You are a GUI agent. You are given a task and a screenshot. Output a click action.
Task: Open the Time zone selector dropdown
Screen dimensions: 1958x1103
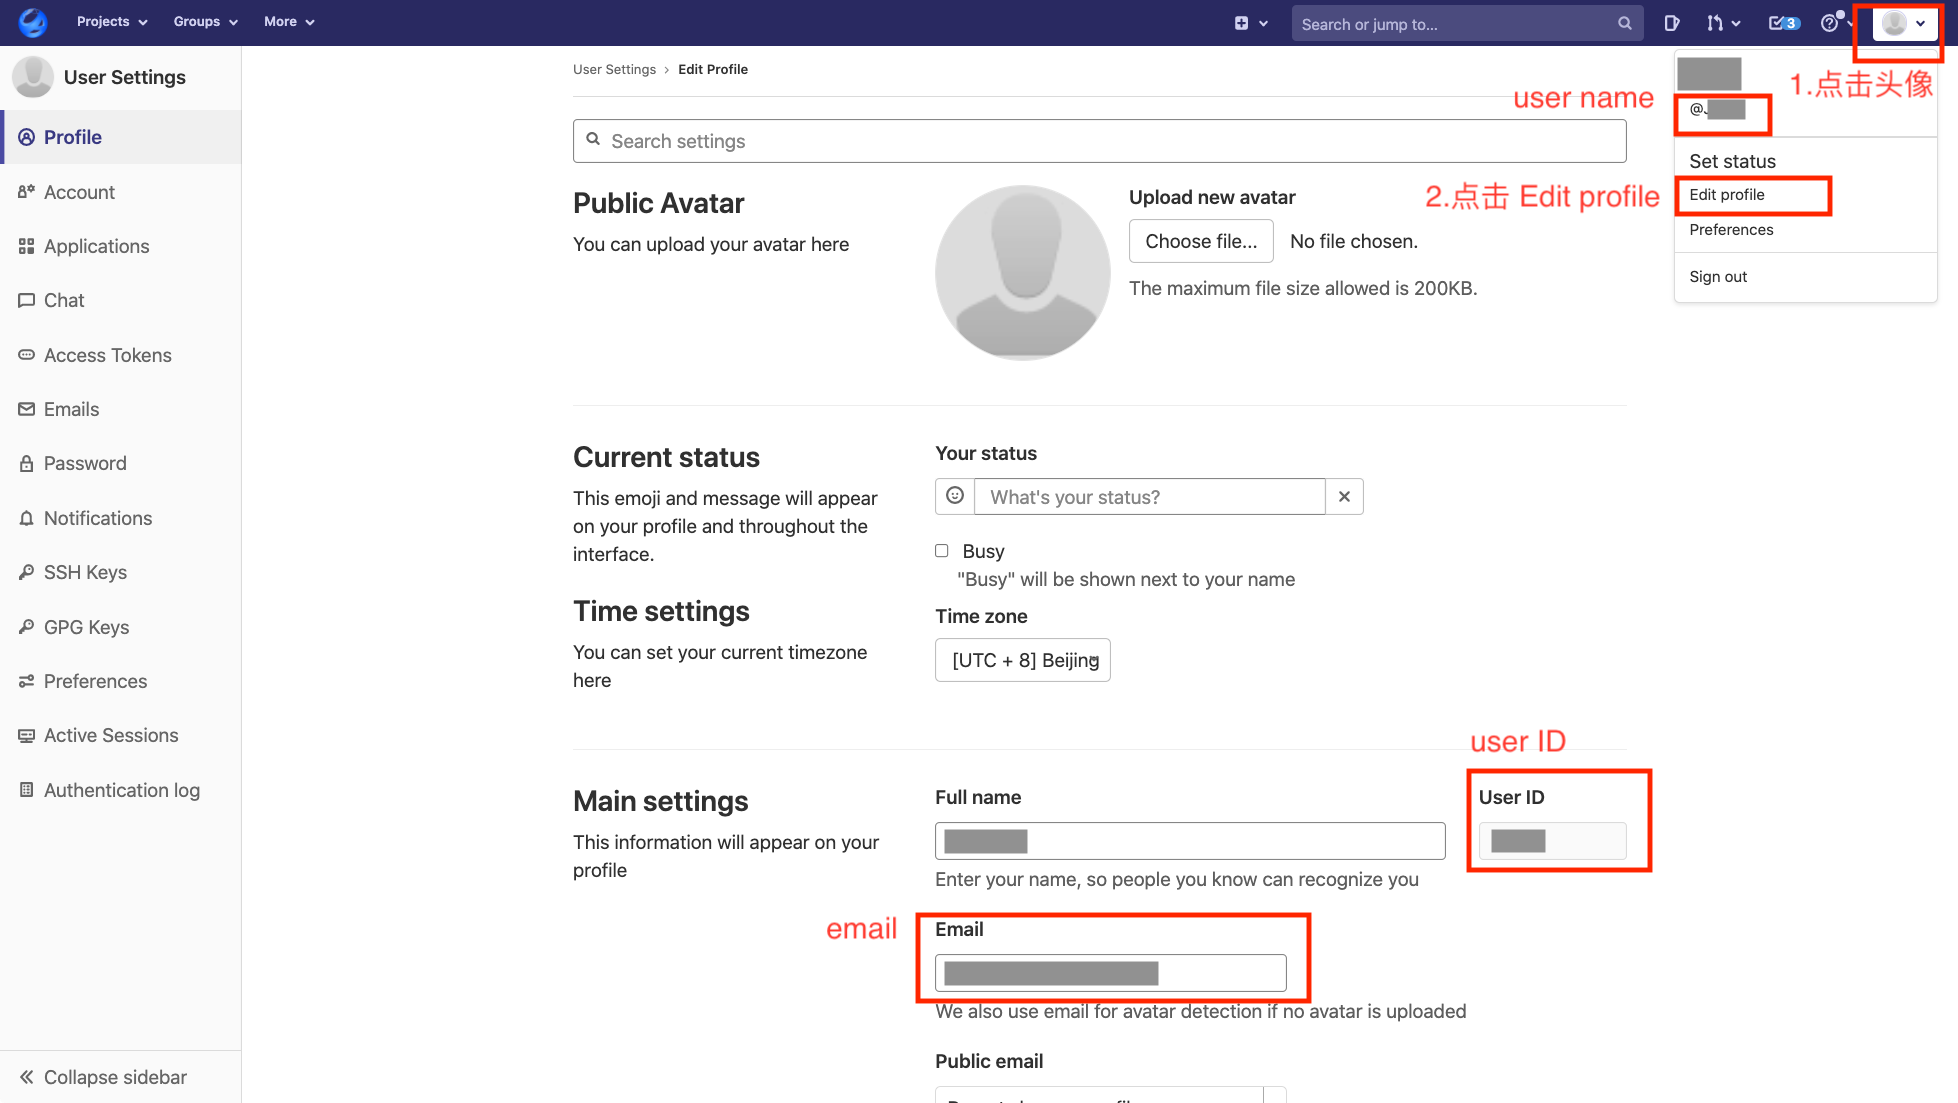point(1025,659)
